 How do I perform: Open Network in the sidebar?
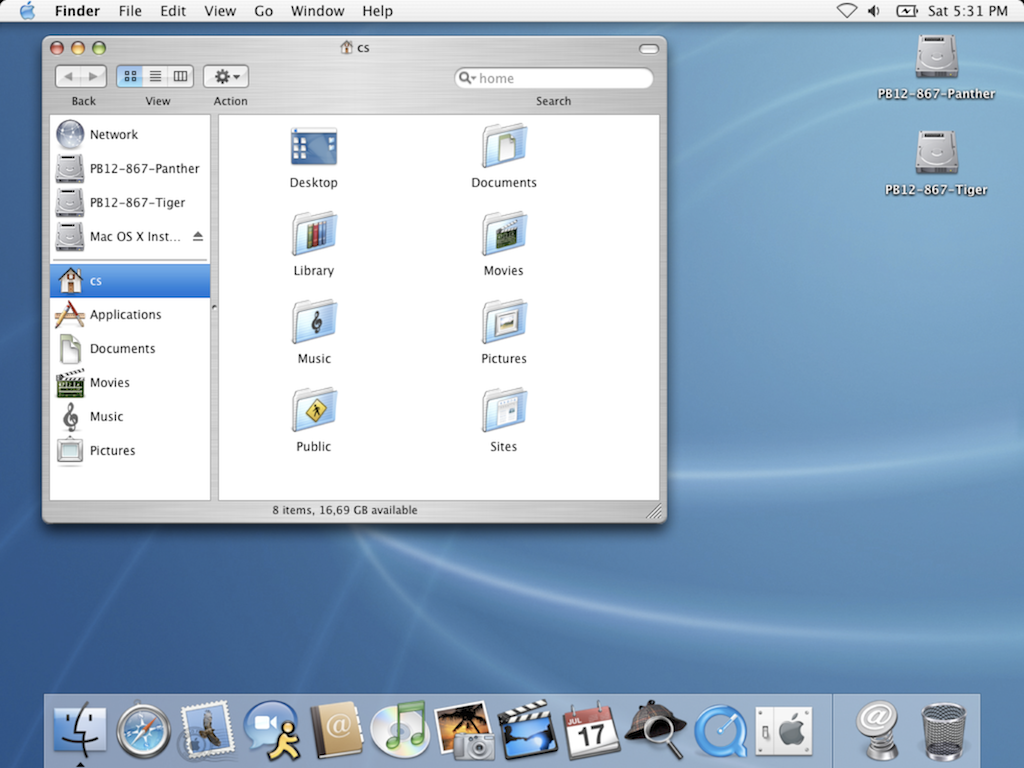(x=130, y=135)
